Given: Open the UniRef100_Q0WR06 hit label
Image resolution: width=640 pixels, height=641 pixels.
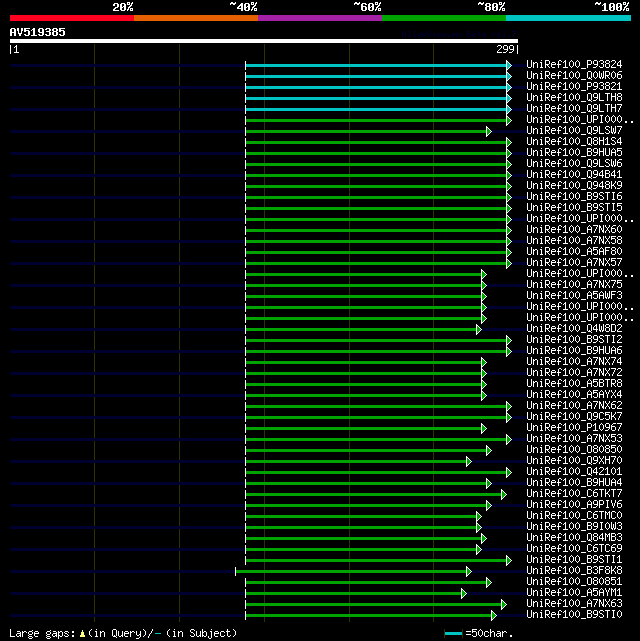Looking at the screenshot, I should coord(574,76).
